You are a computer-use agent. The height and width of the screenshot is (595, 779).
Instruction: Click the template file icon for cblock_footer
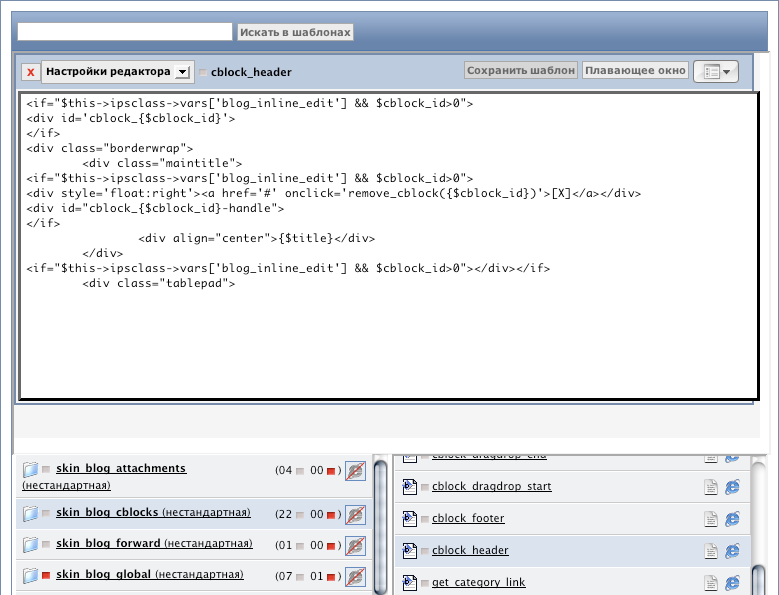click(409, 519)
